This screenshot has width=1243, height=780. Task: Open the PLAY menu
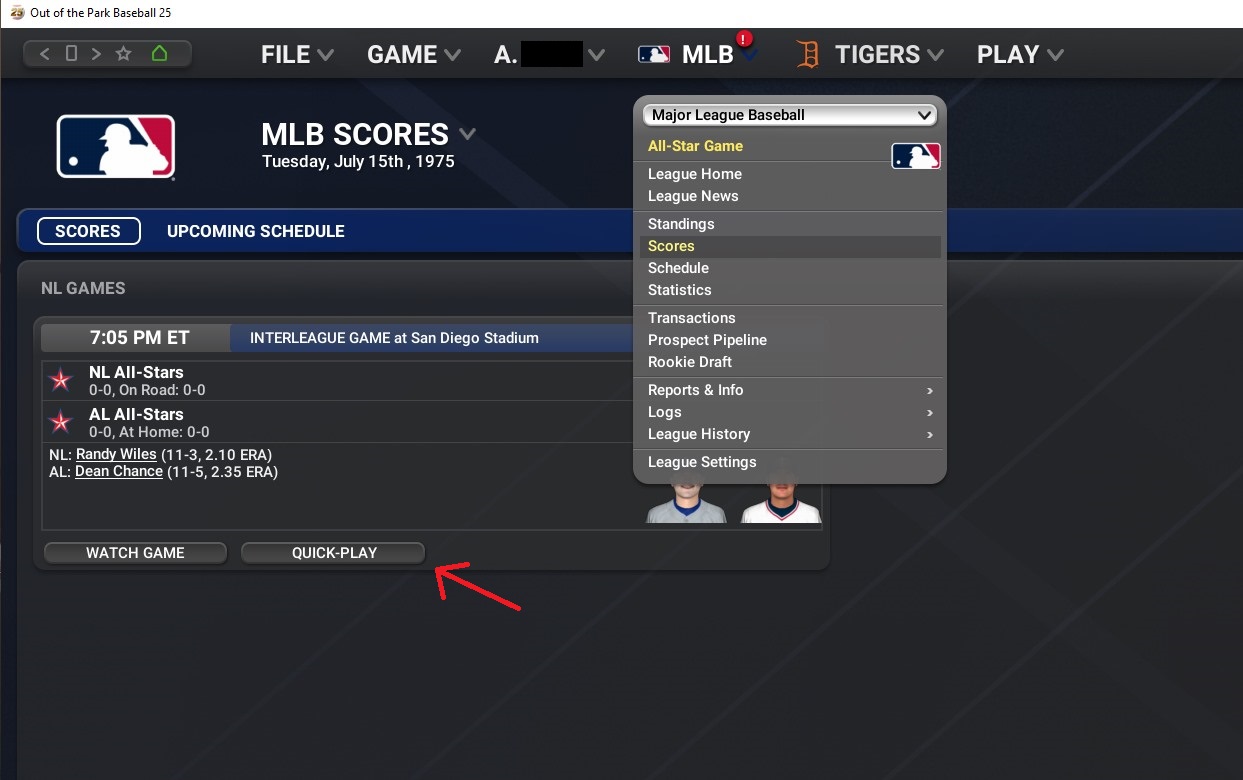tap(1020, 55)
